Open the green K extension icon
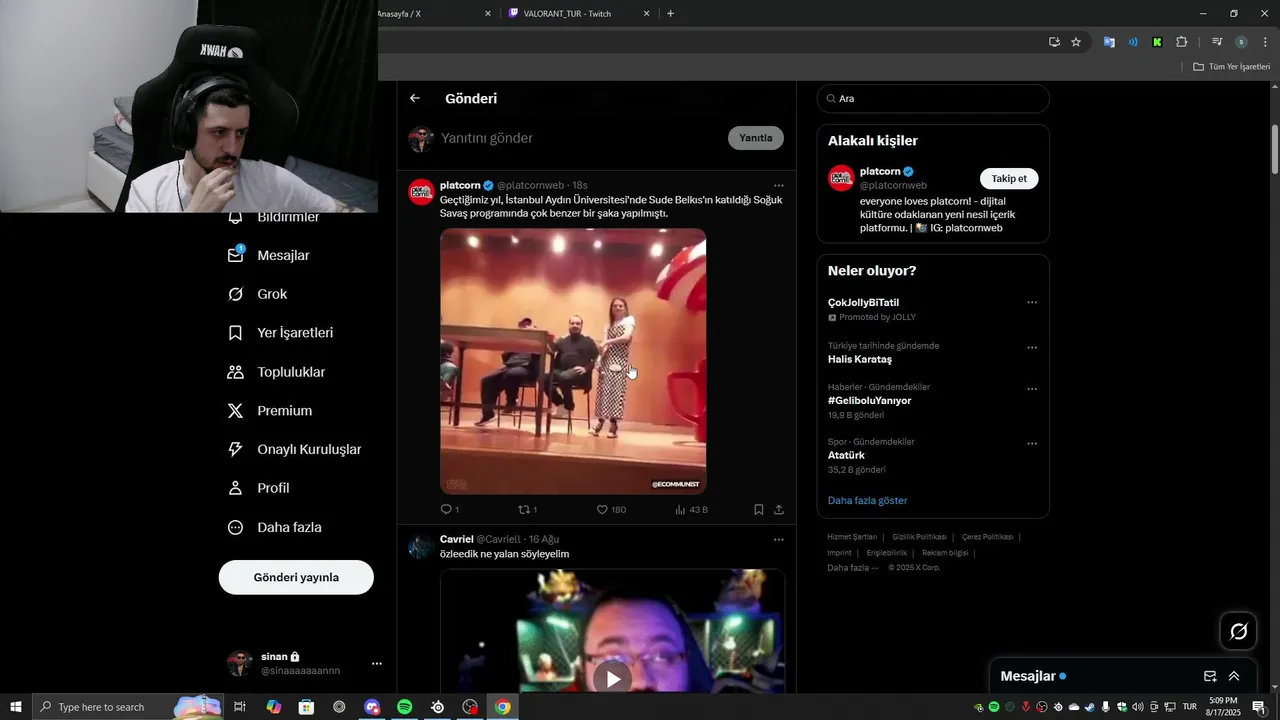Image resolution: width=1280 pixels, height=720 pixels. click(x=1157, y=42)
